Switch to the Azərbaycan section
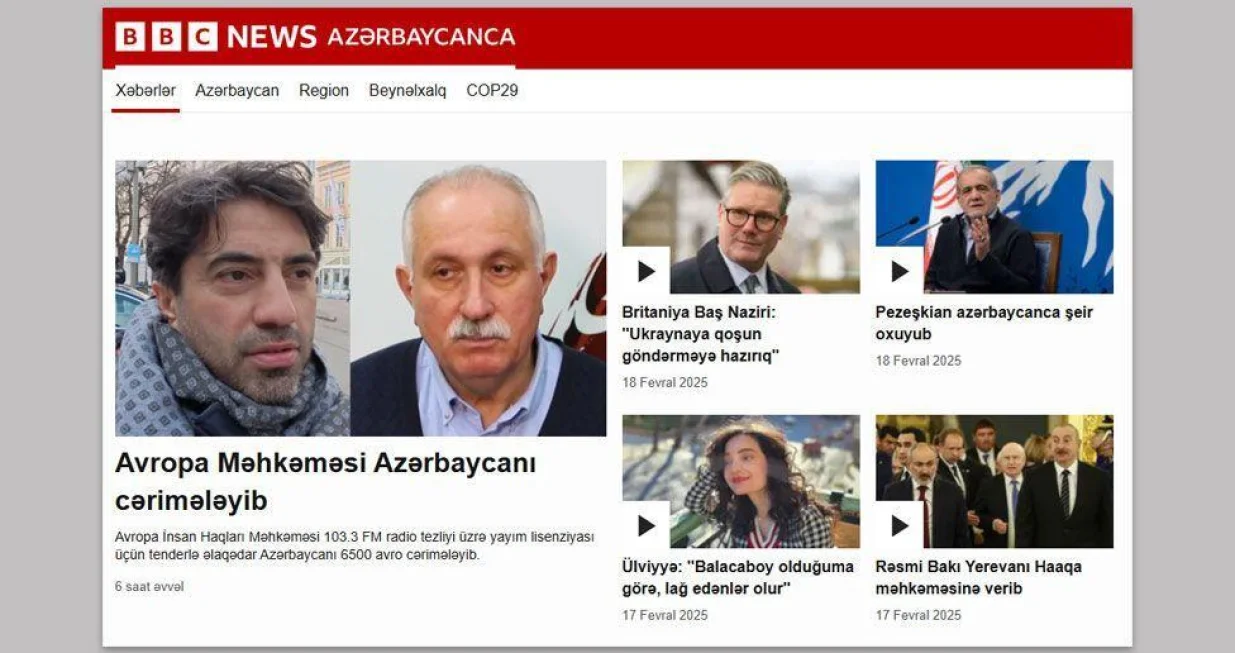The height and width of the screenshot is (653, 1235). (237, 90)
